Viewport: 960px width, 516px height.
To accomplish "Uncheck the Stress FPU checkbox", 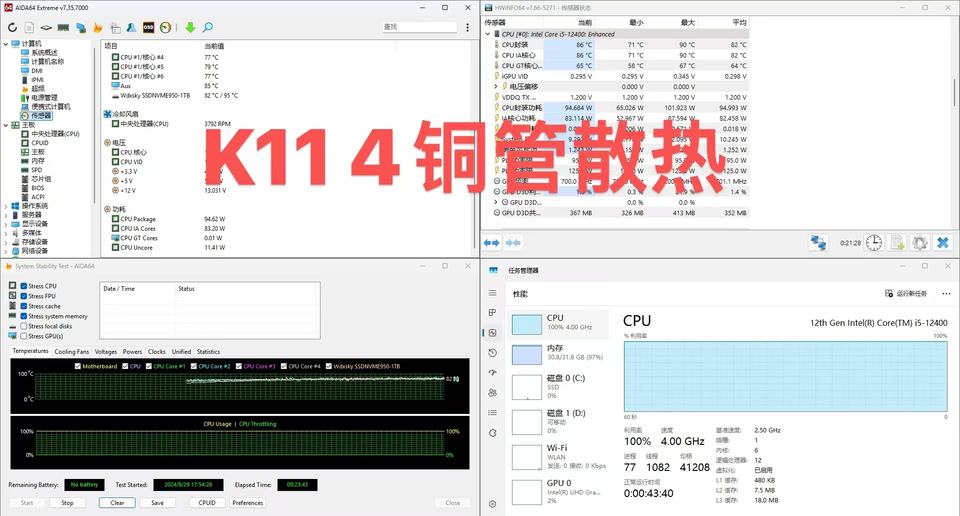I will [x=23, y=296].
